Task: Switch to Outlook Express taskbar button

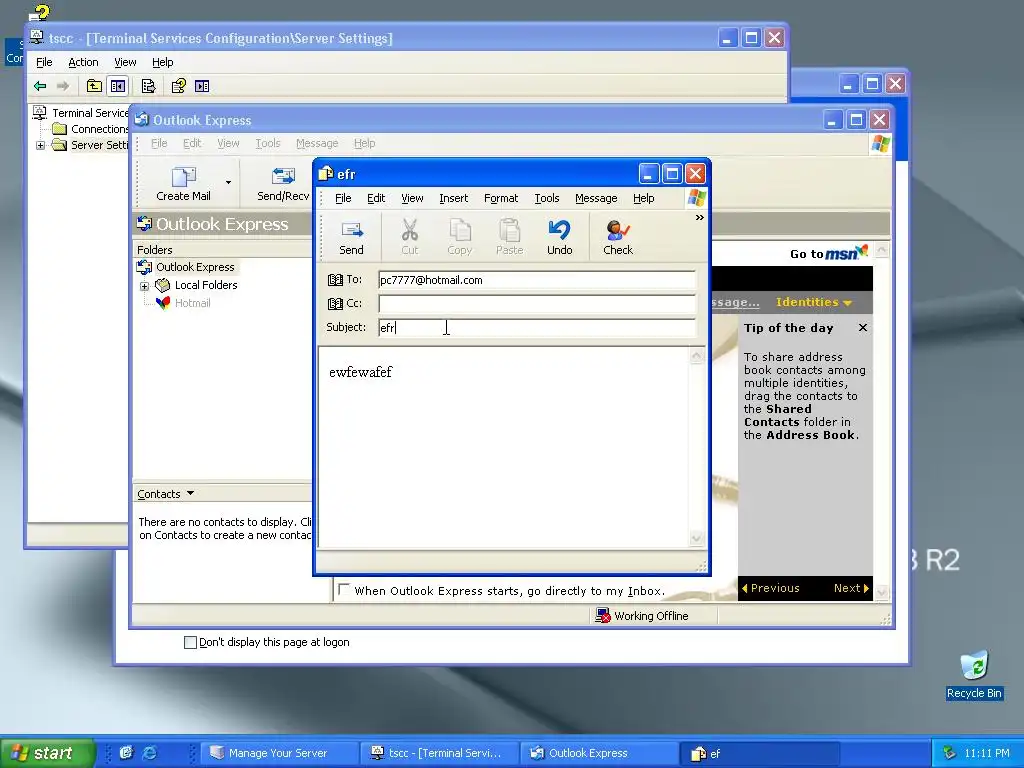Action: pyautogui.click(x=600, y=753)
